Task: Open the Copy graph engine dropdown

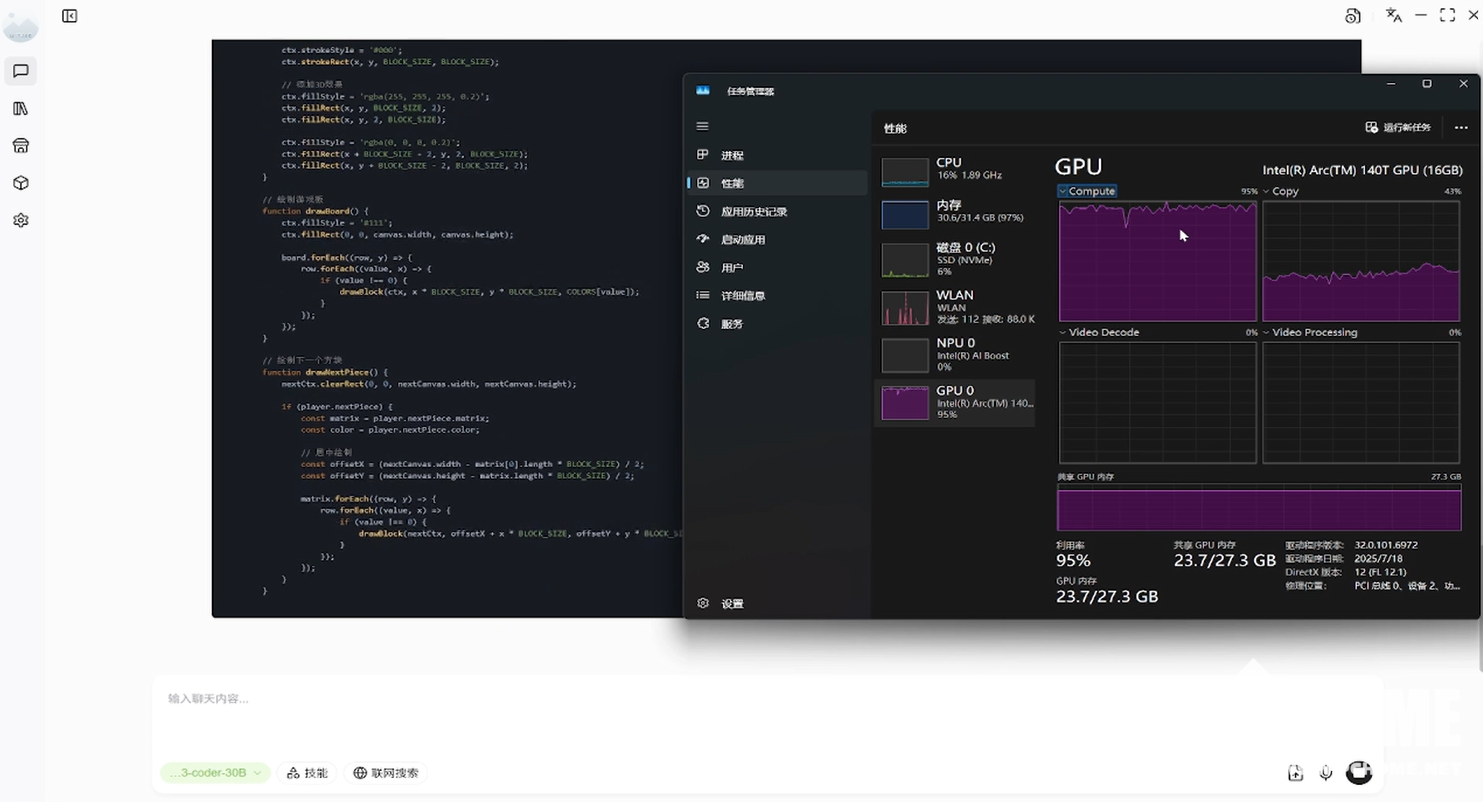Action: (x=1267, y=191)
